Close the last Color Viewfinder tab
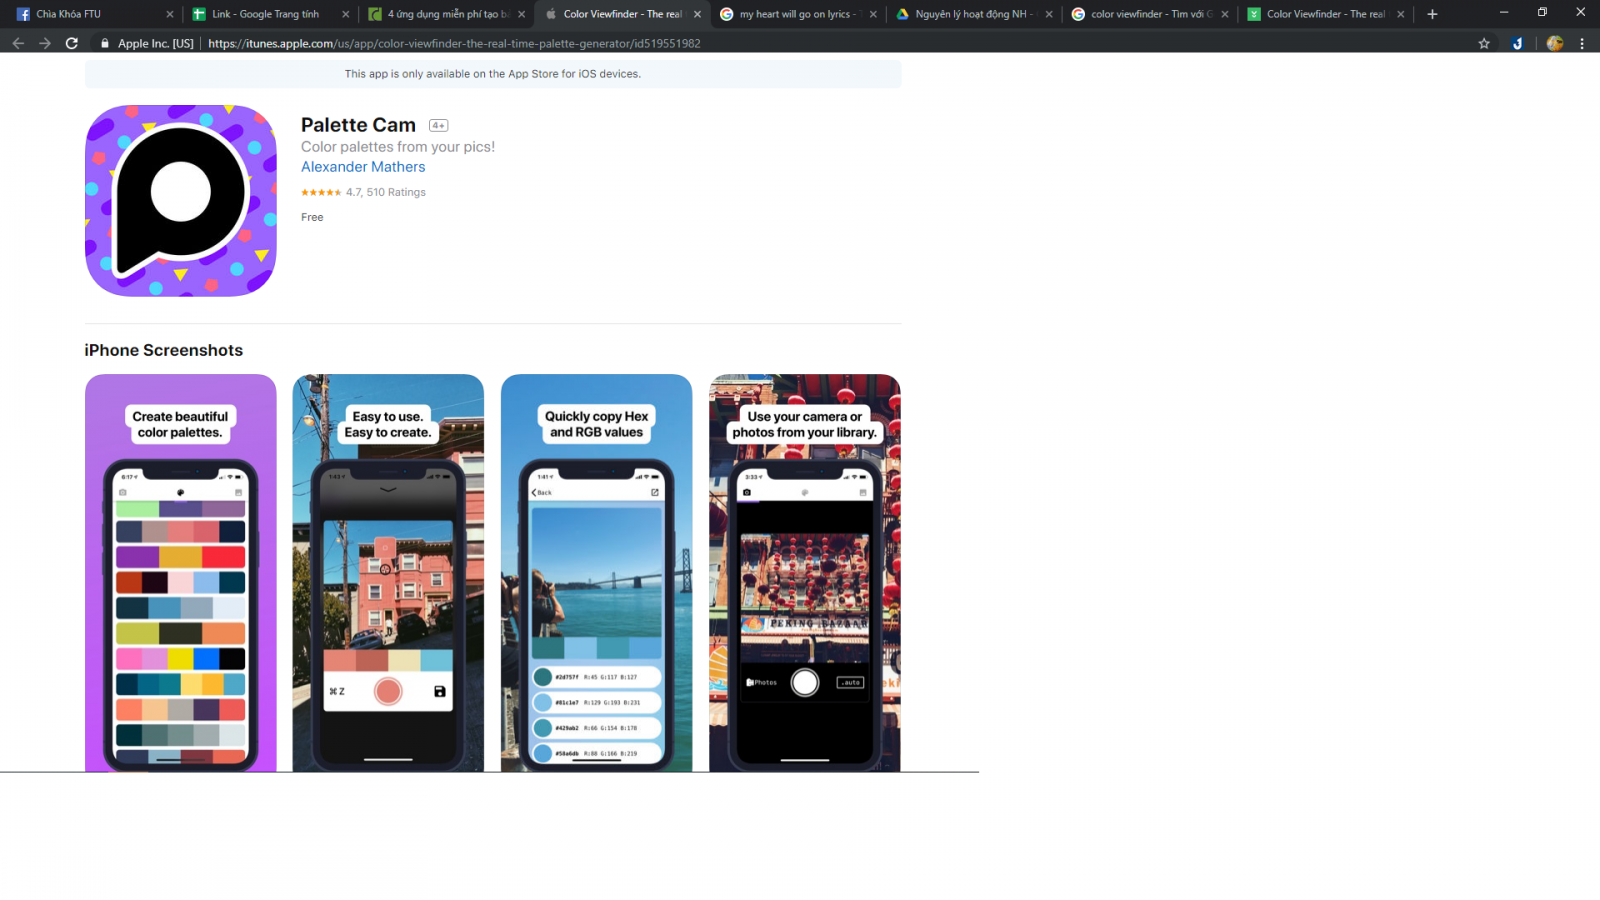The image size is (1600, 900). (1400, 14)
